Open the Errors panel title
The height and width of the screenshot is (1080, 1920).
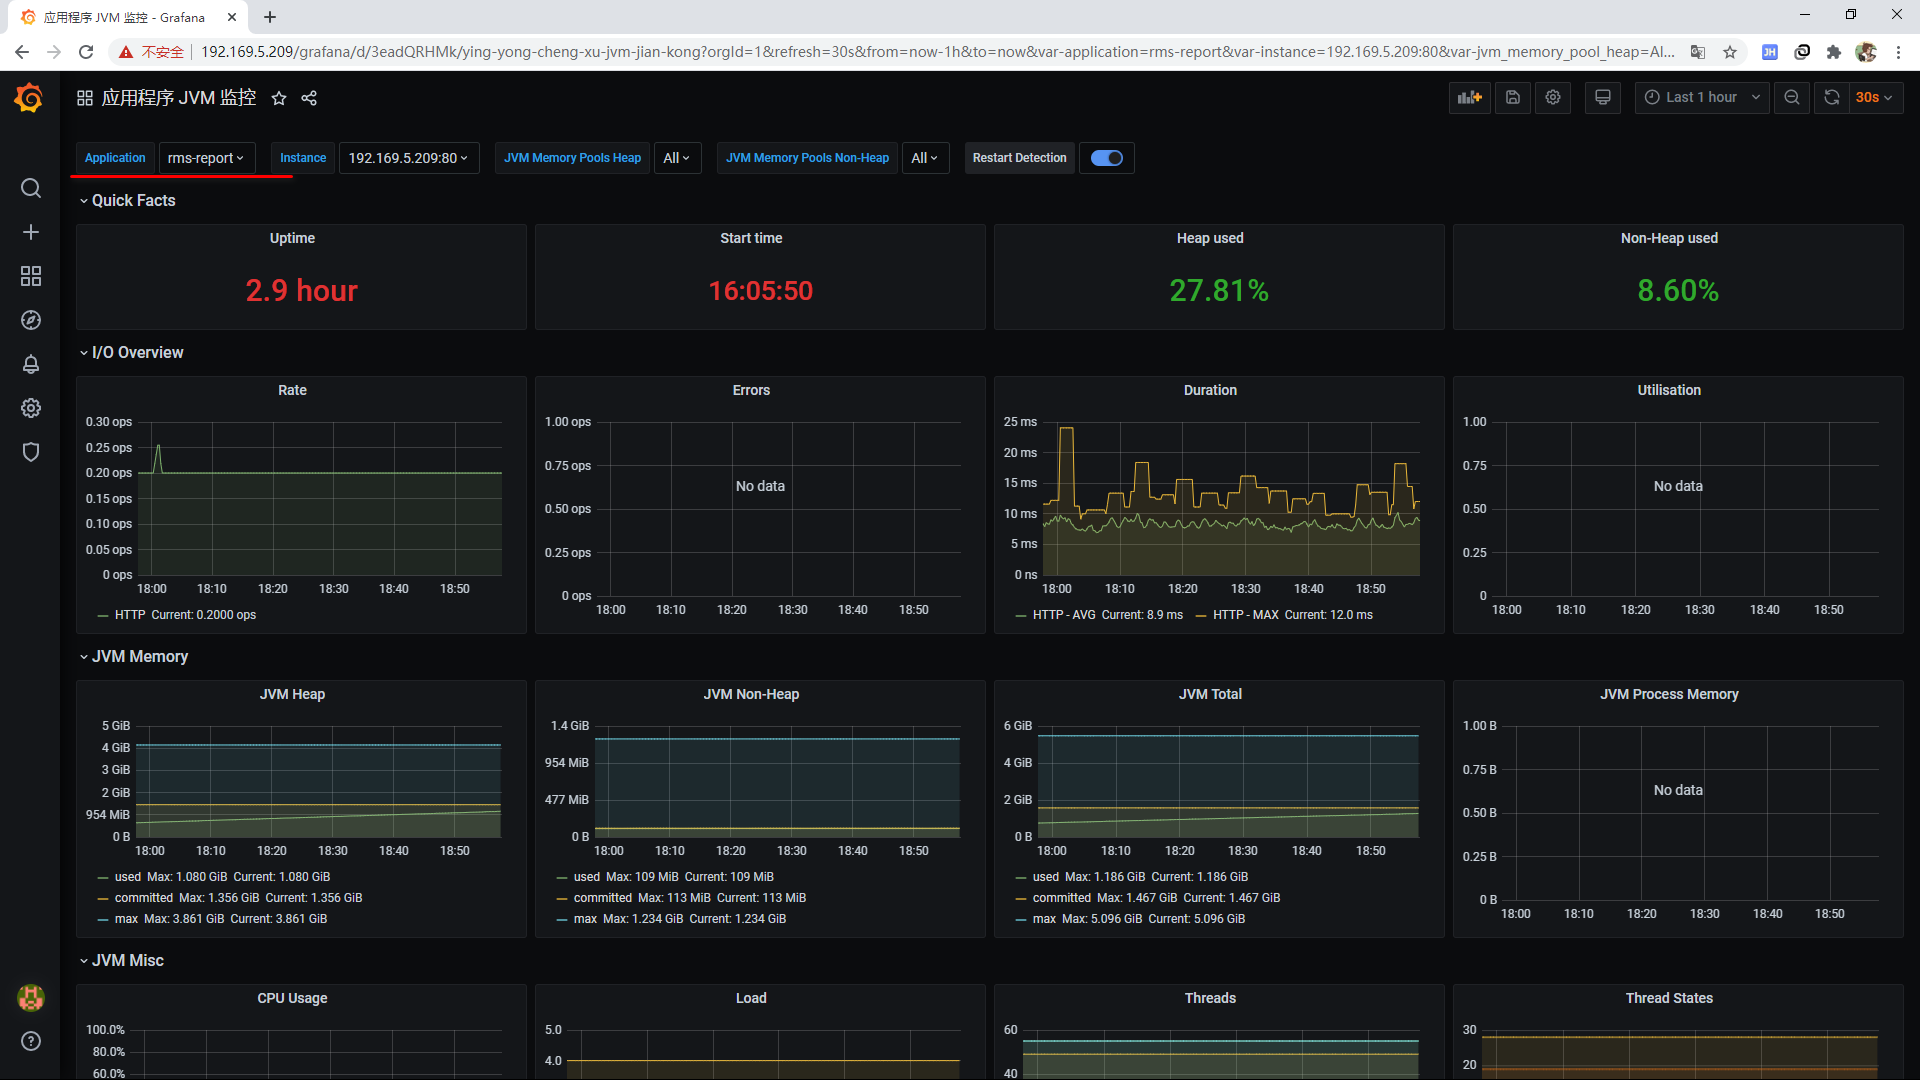(751, 390)
